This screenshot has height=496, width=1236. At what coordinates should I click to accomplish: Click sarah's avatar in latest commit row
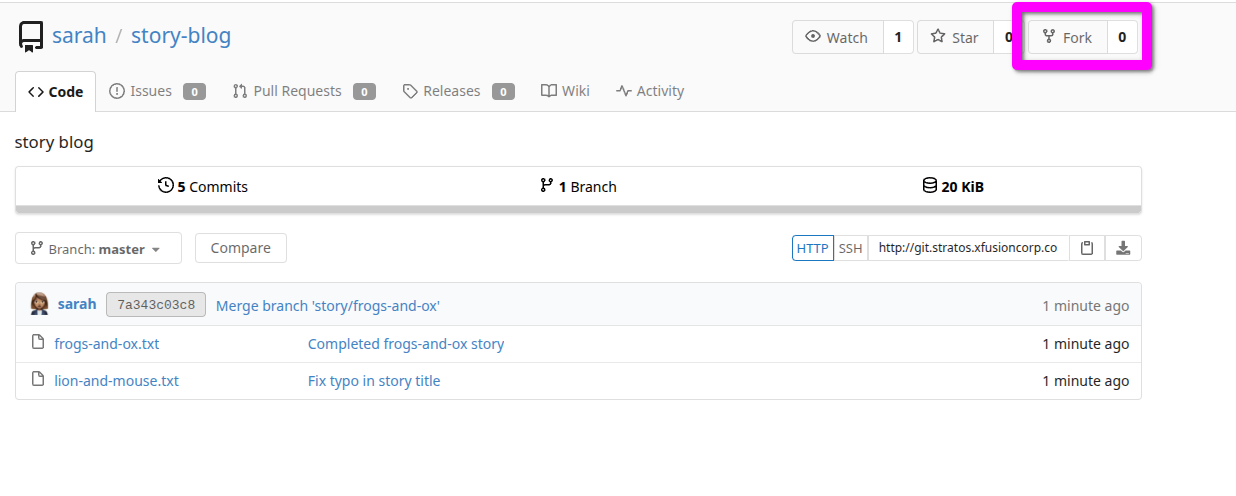pos(40,304)
